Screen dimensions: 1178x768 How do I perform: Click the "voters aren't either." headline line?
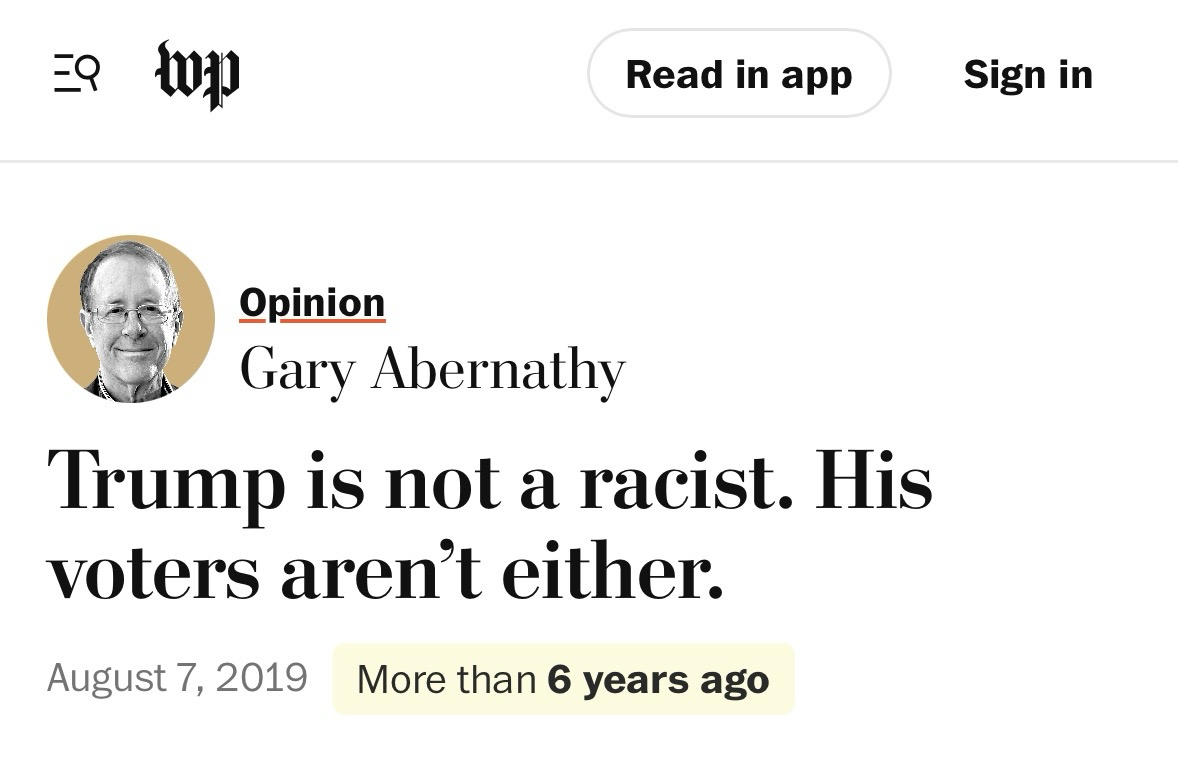(386, 576)
